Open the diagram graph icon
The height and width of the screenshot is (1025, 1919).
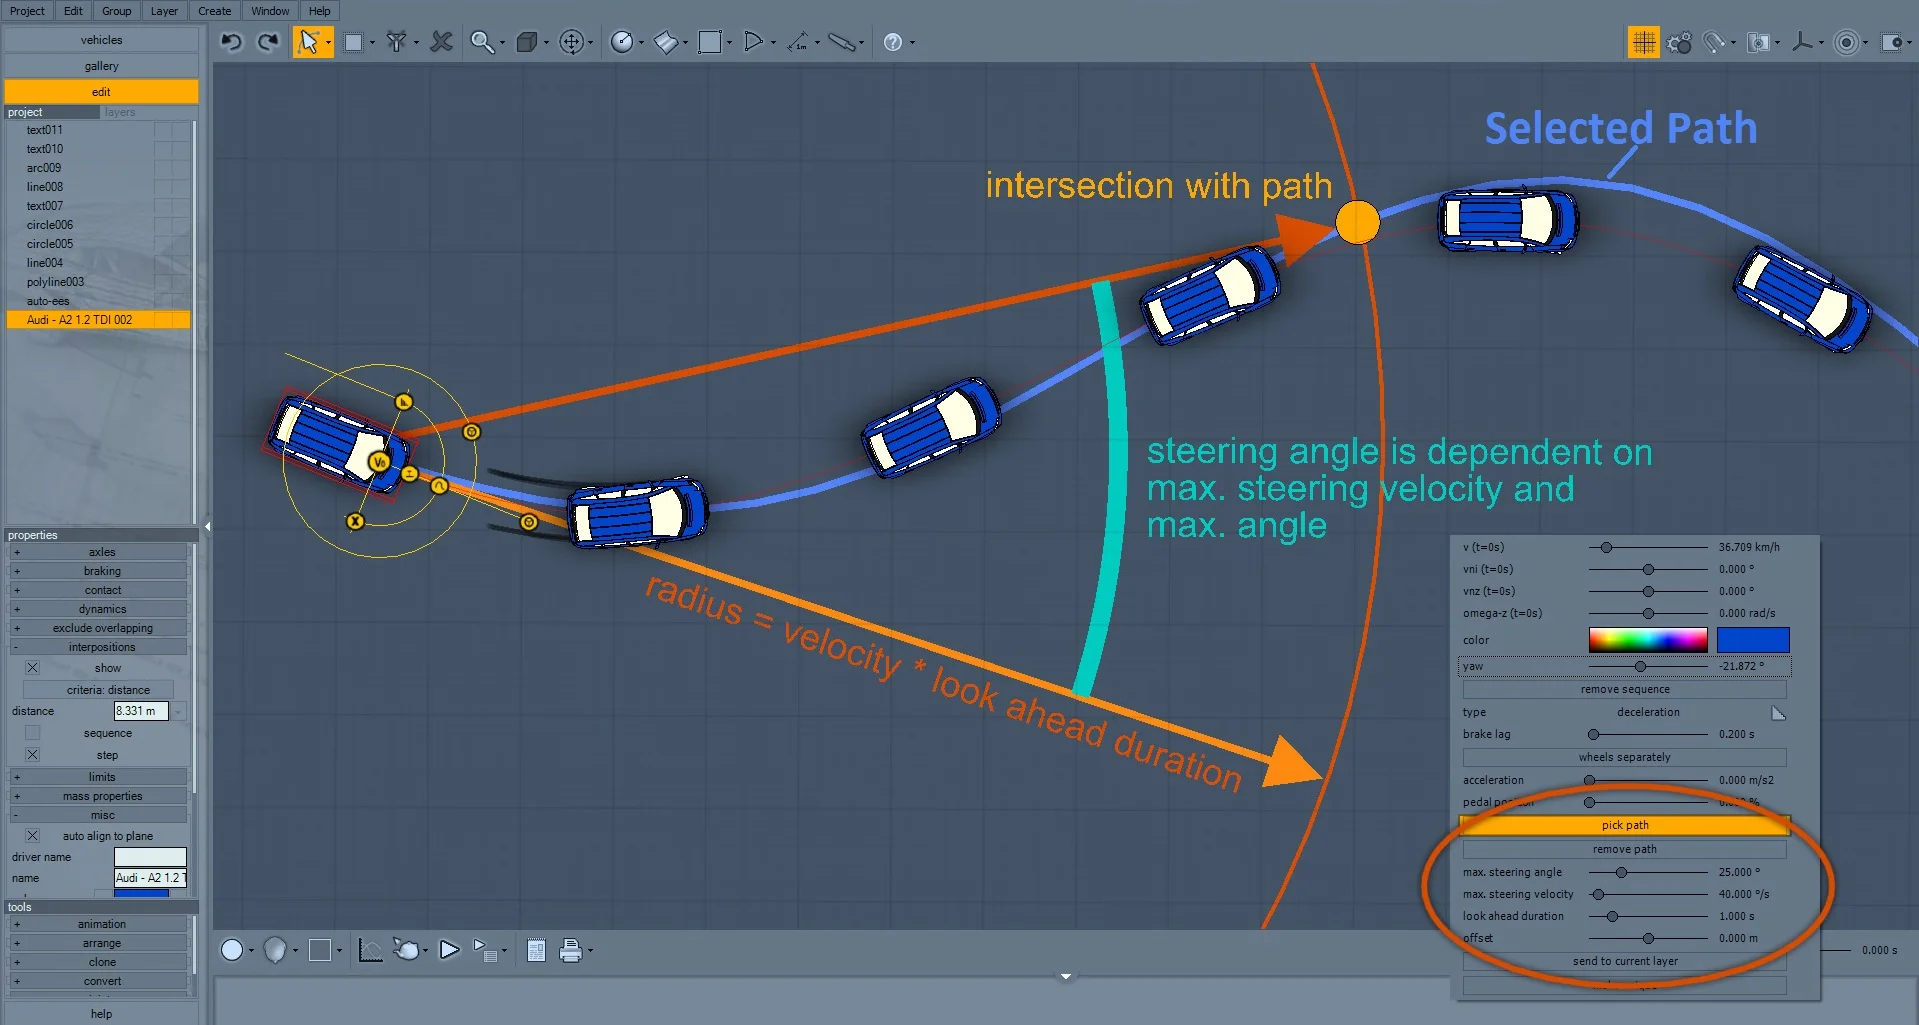pyautogui.click(x=370, y=950)
